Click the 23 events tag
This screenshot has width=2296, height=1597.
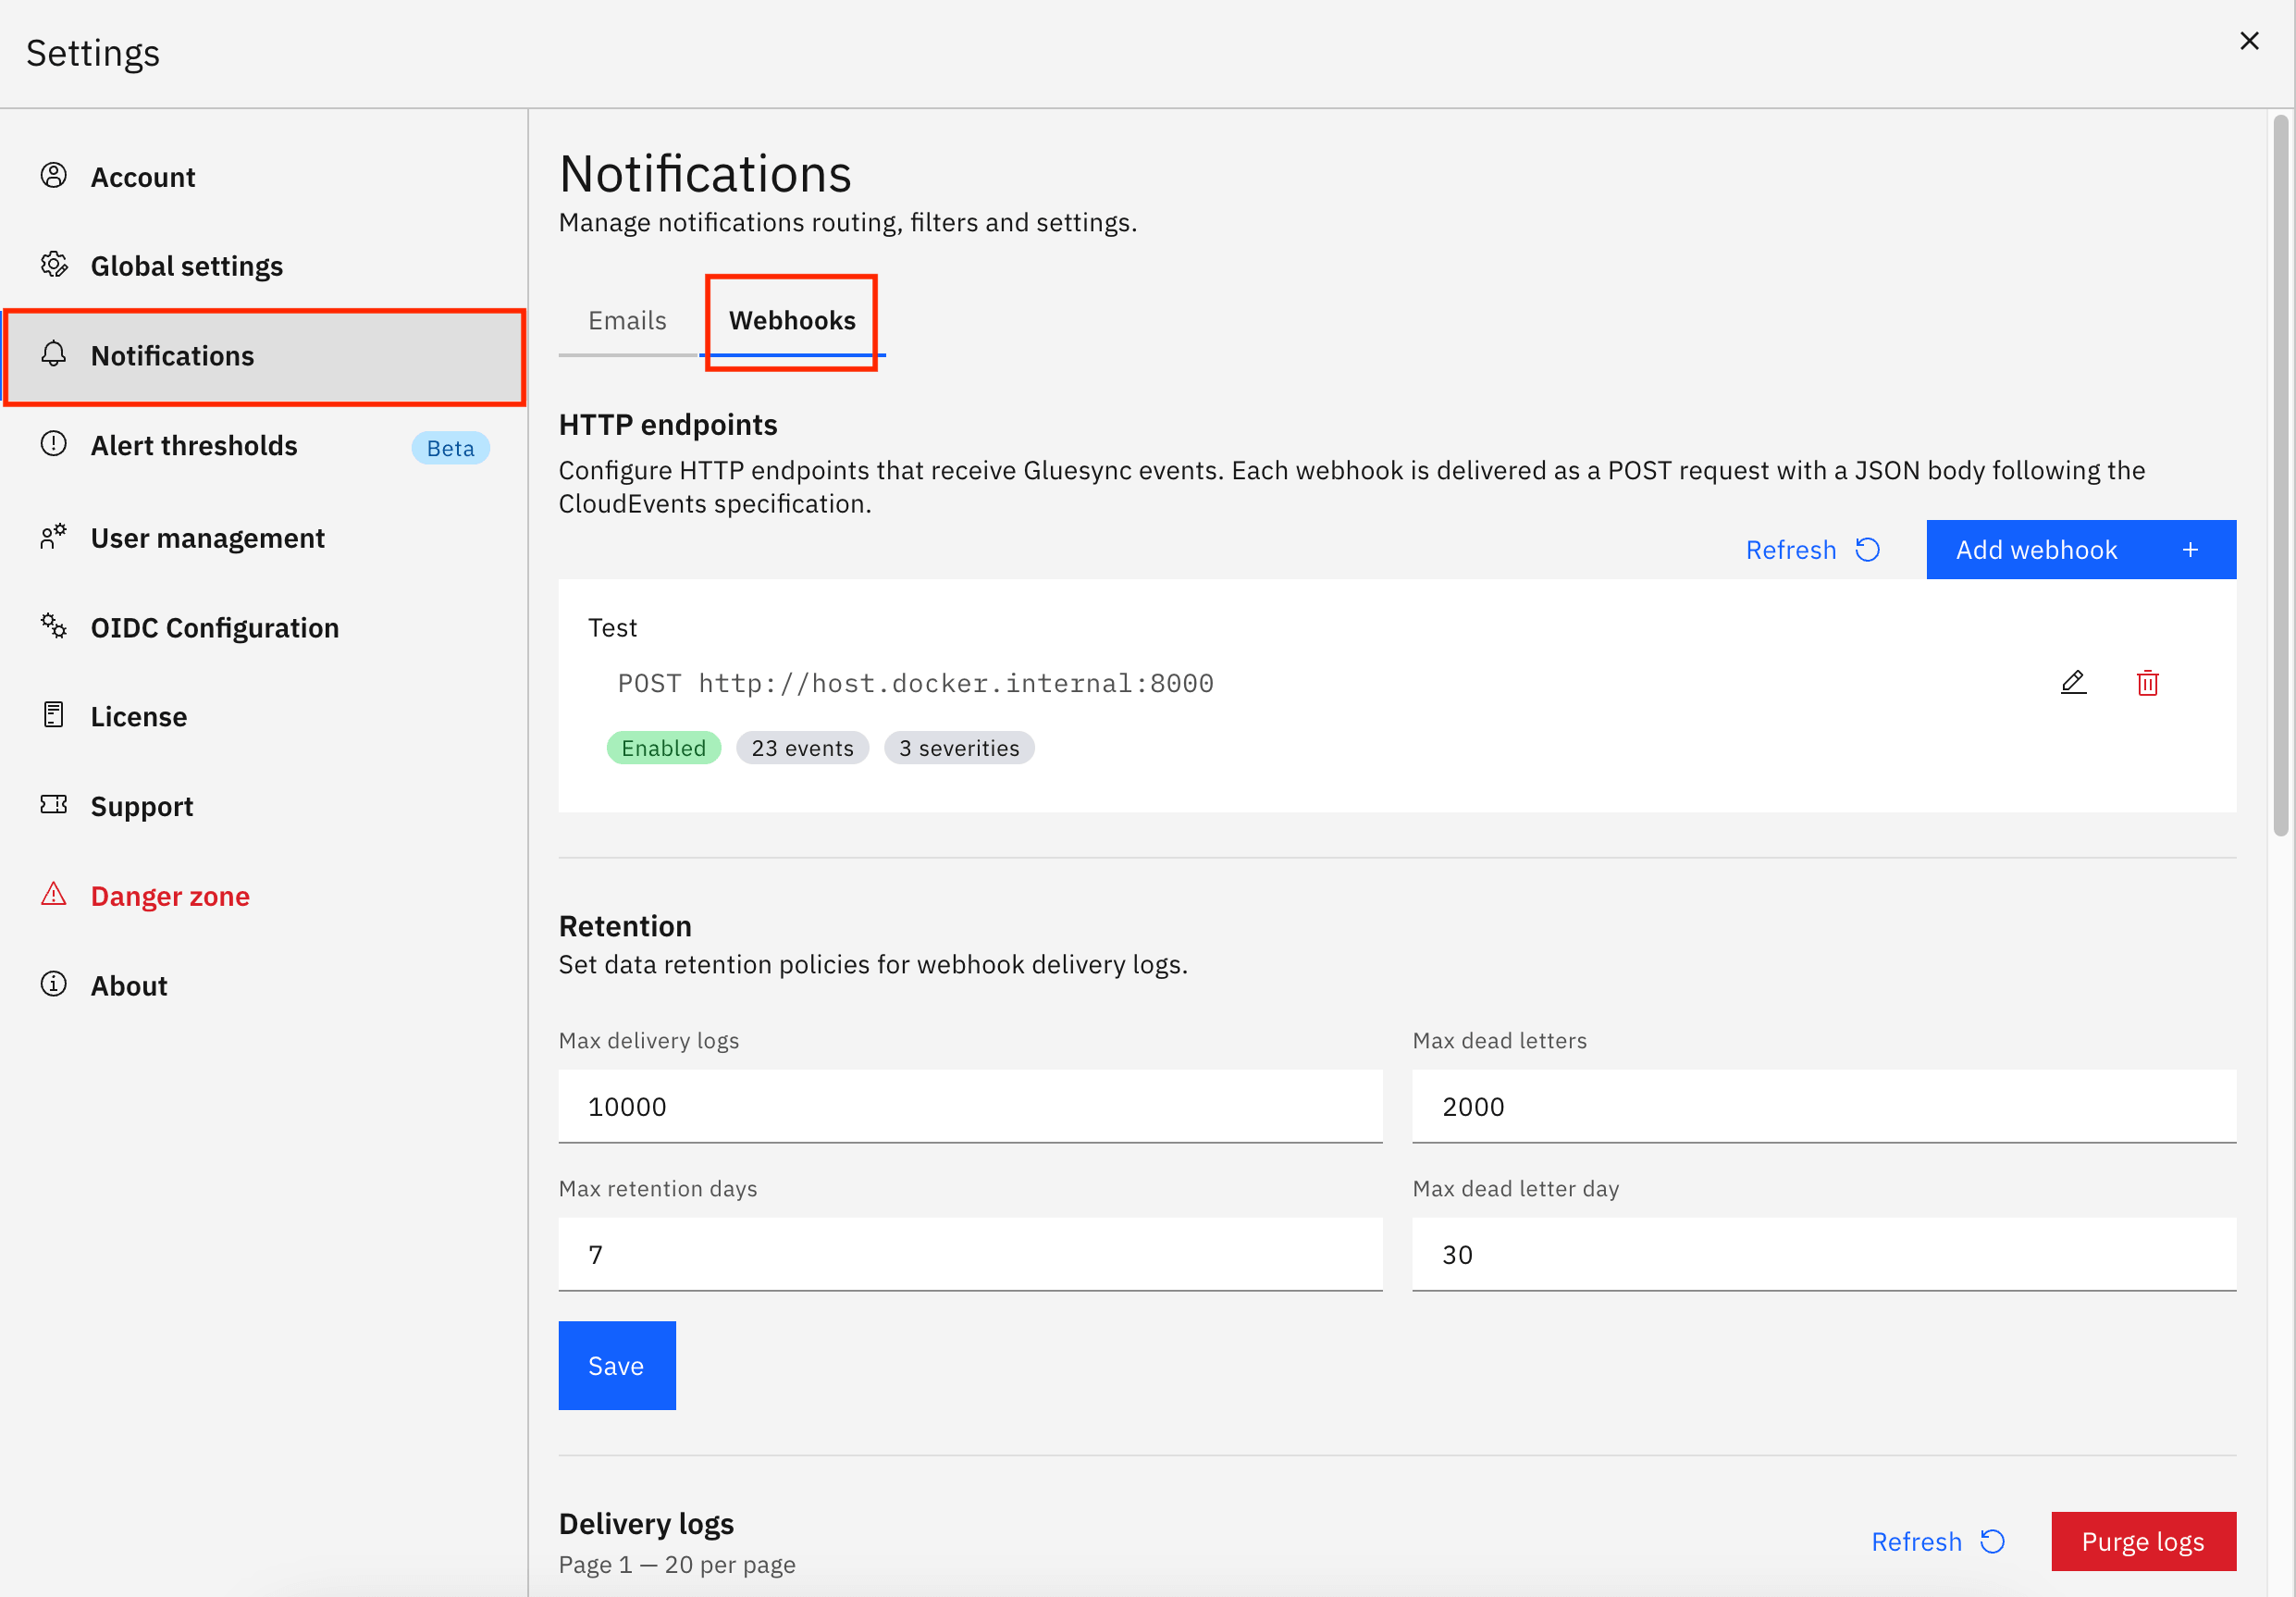[x=802, y=748]
